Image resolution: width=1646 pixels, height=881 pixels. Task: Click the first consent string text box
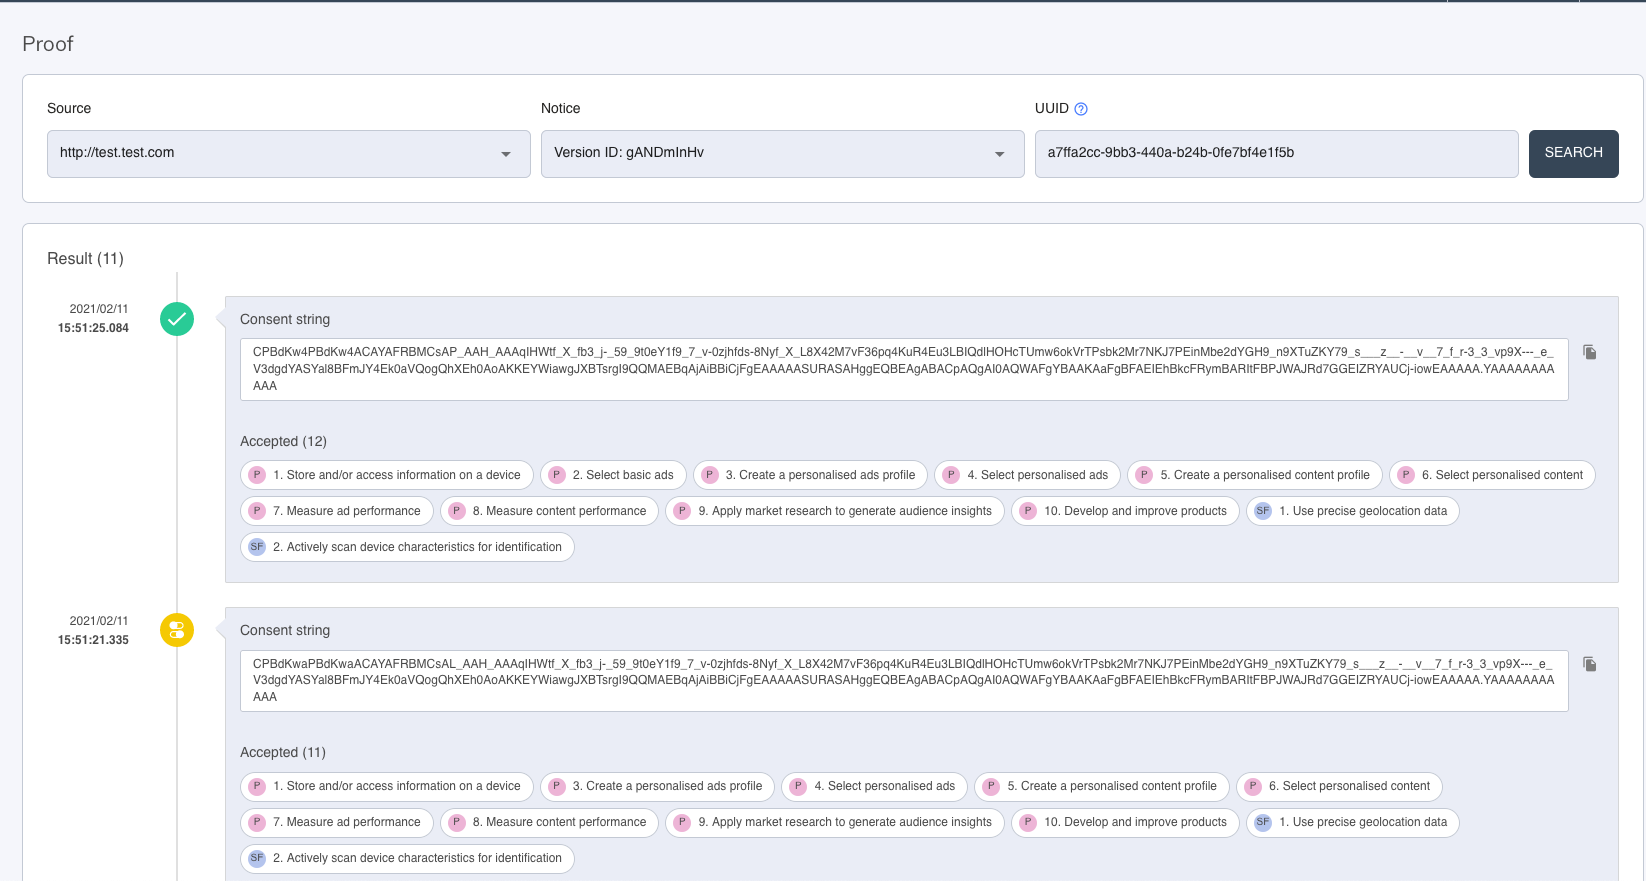tap(903, 369)
